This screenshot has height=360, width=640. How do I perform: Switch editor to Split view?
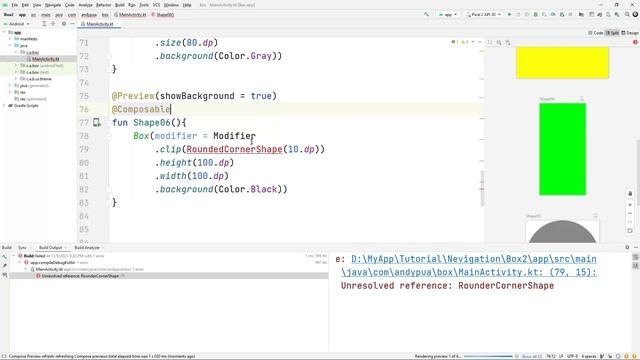click(x=612, y=33)
